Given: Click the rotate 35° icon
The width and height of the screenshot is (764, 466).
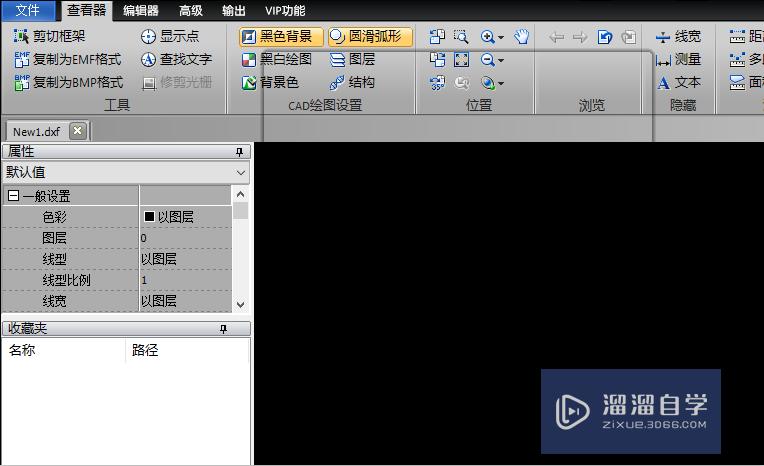Looking at the screenshot, I should (x=437, y=83).
